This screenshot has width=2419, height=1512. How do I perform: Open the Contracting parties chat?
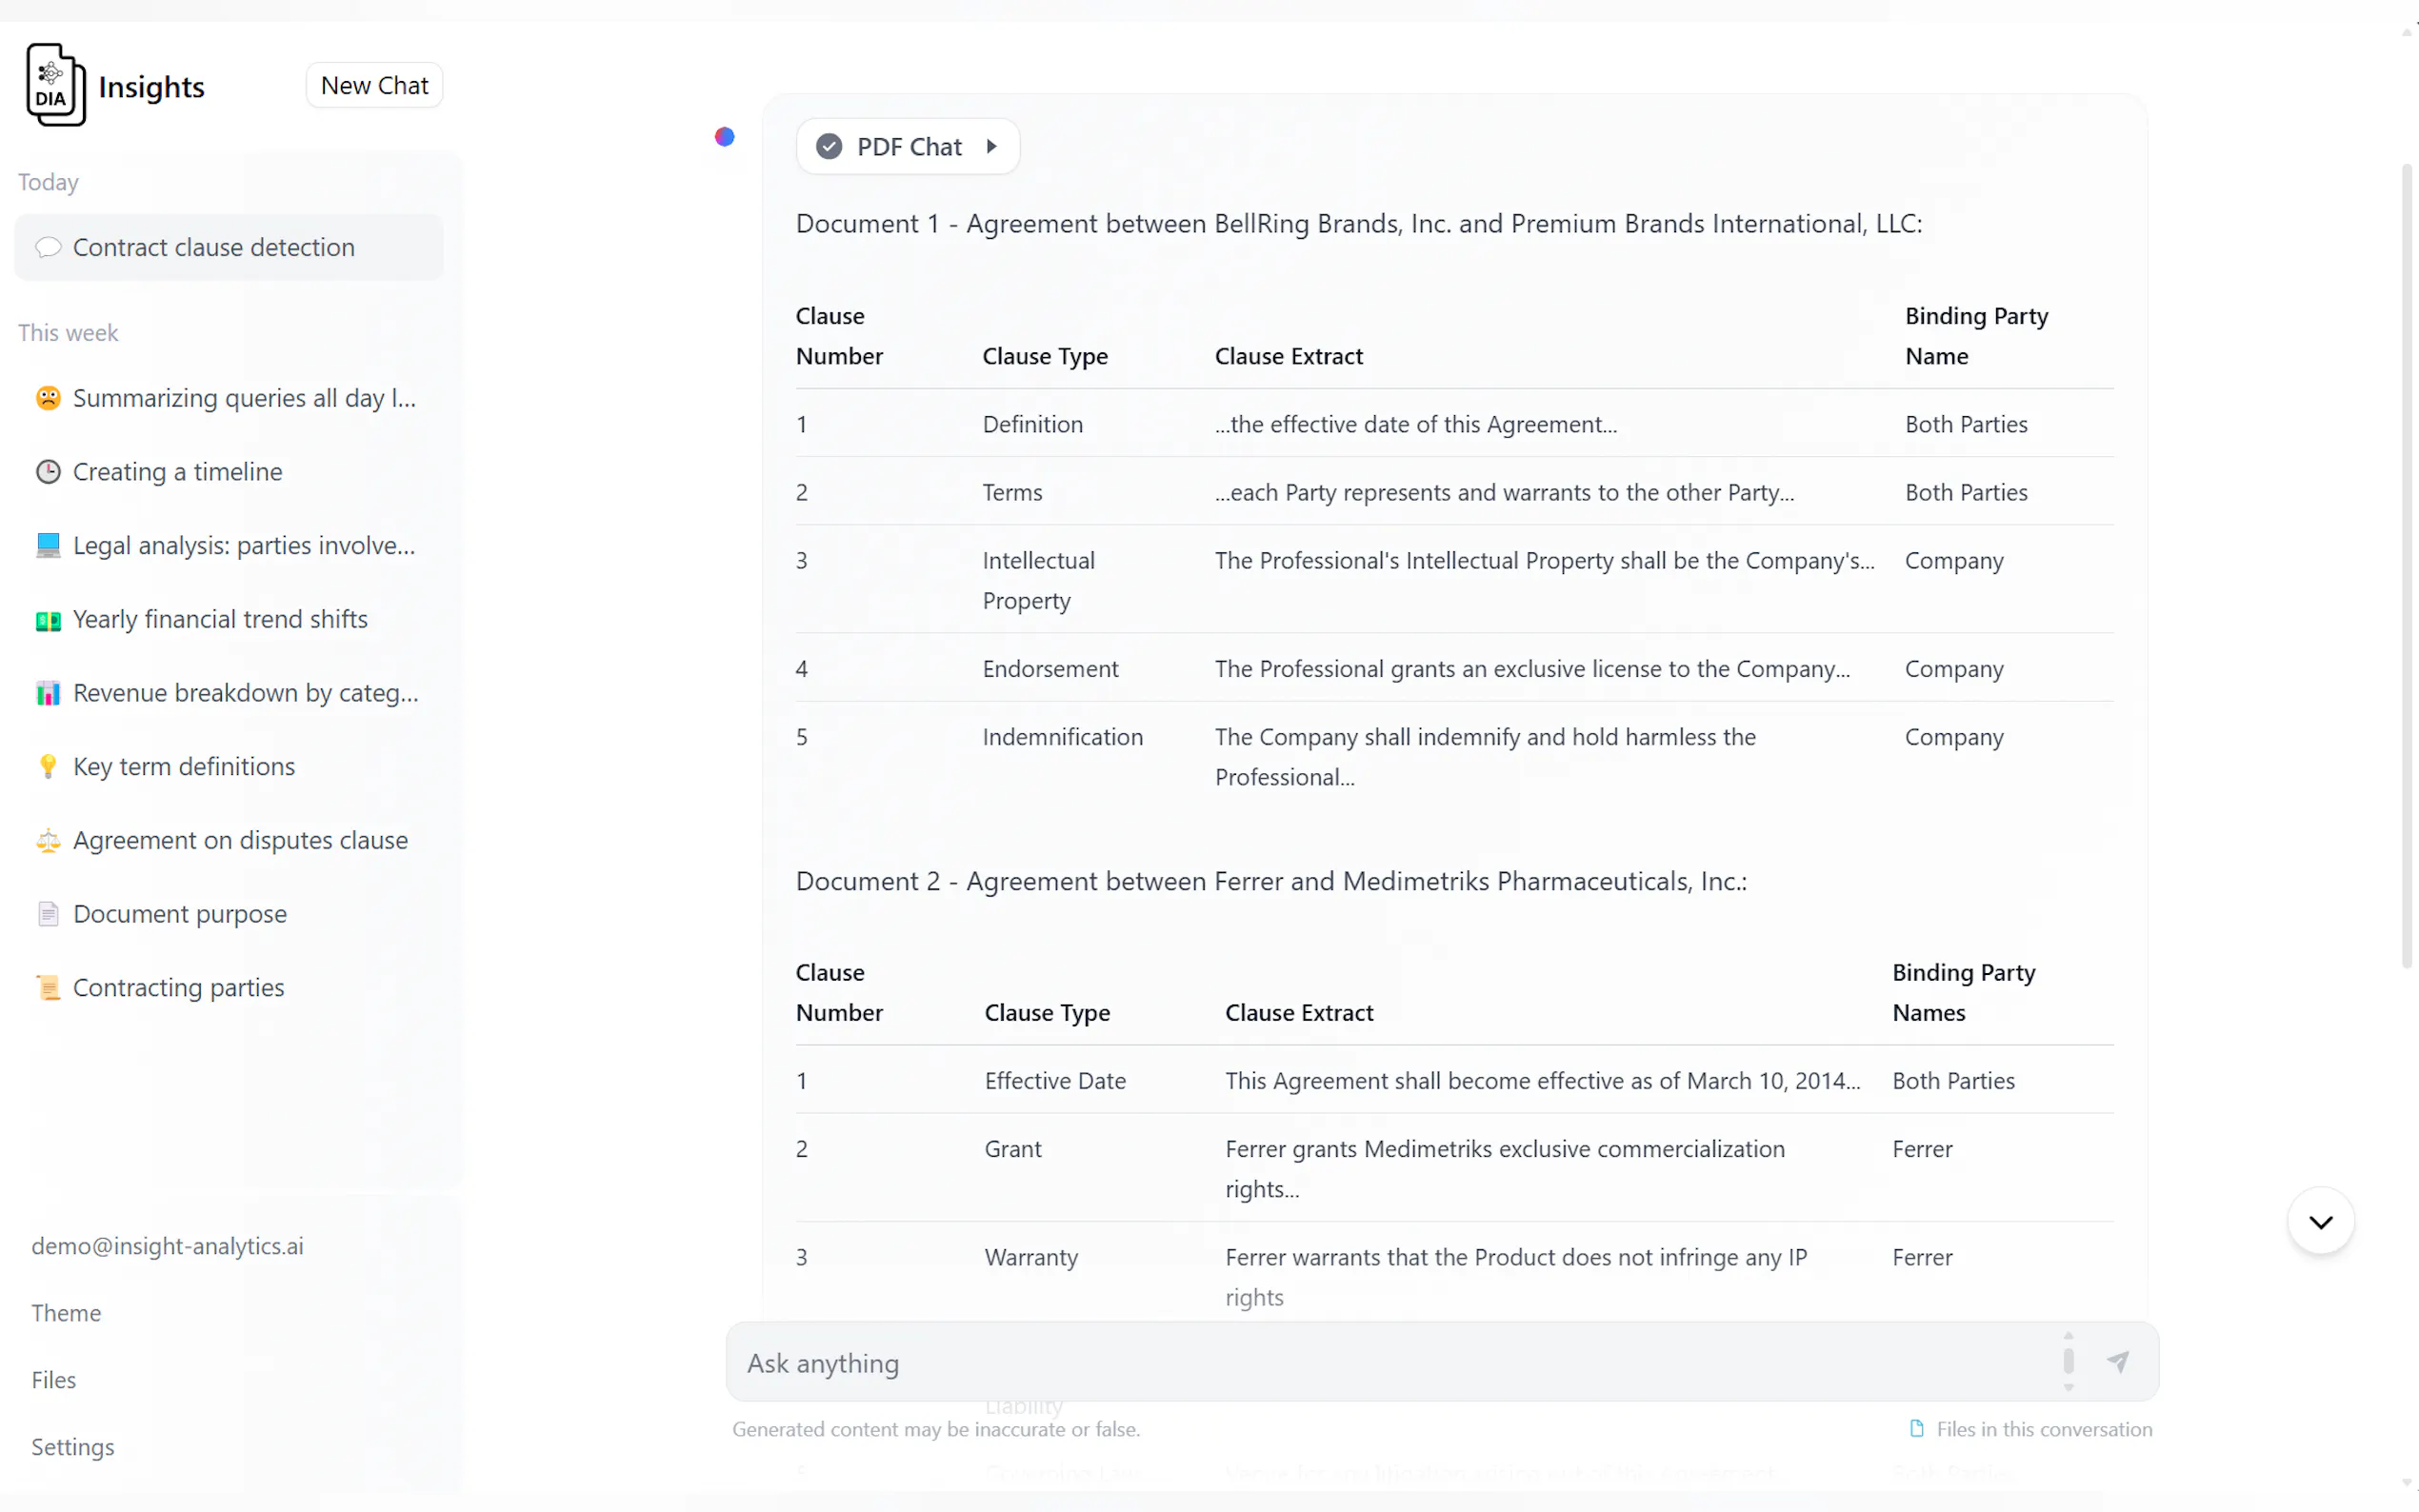(229, 987)
